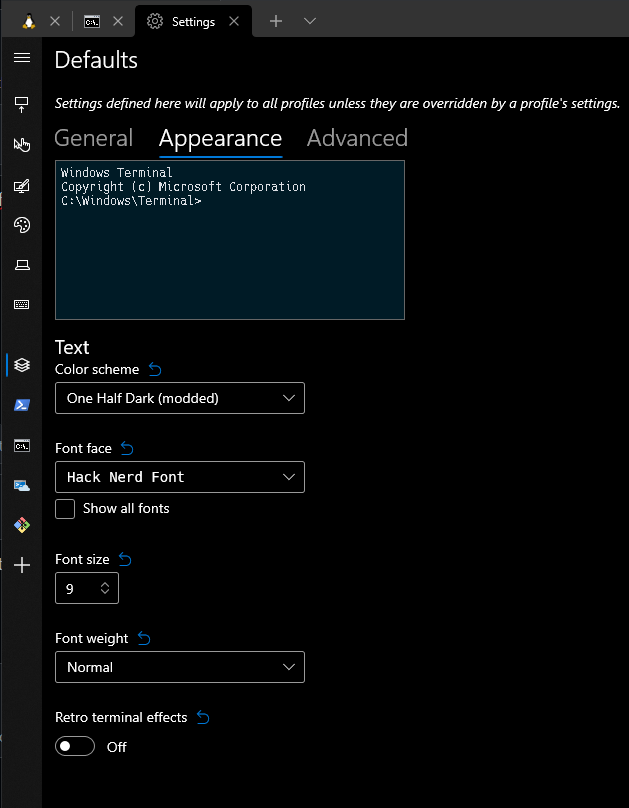Open the Windows PowerShell profile settings

pos(21,405)
